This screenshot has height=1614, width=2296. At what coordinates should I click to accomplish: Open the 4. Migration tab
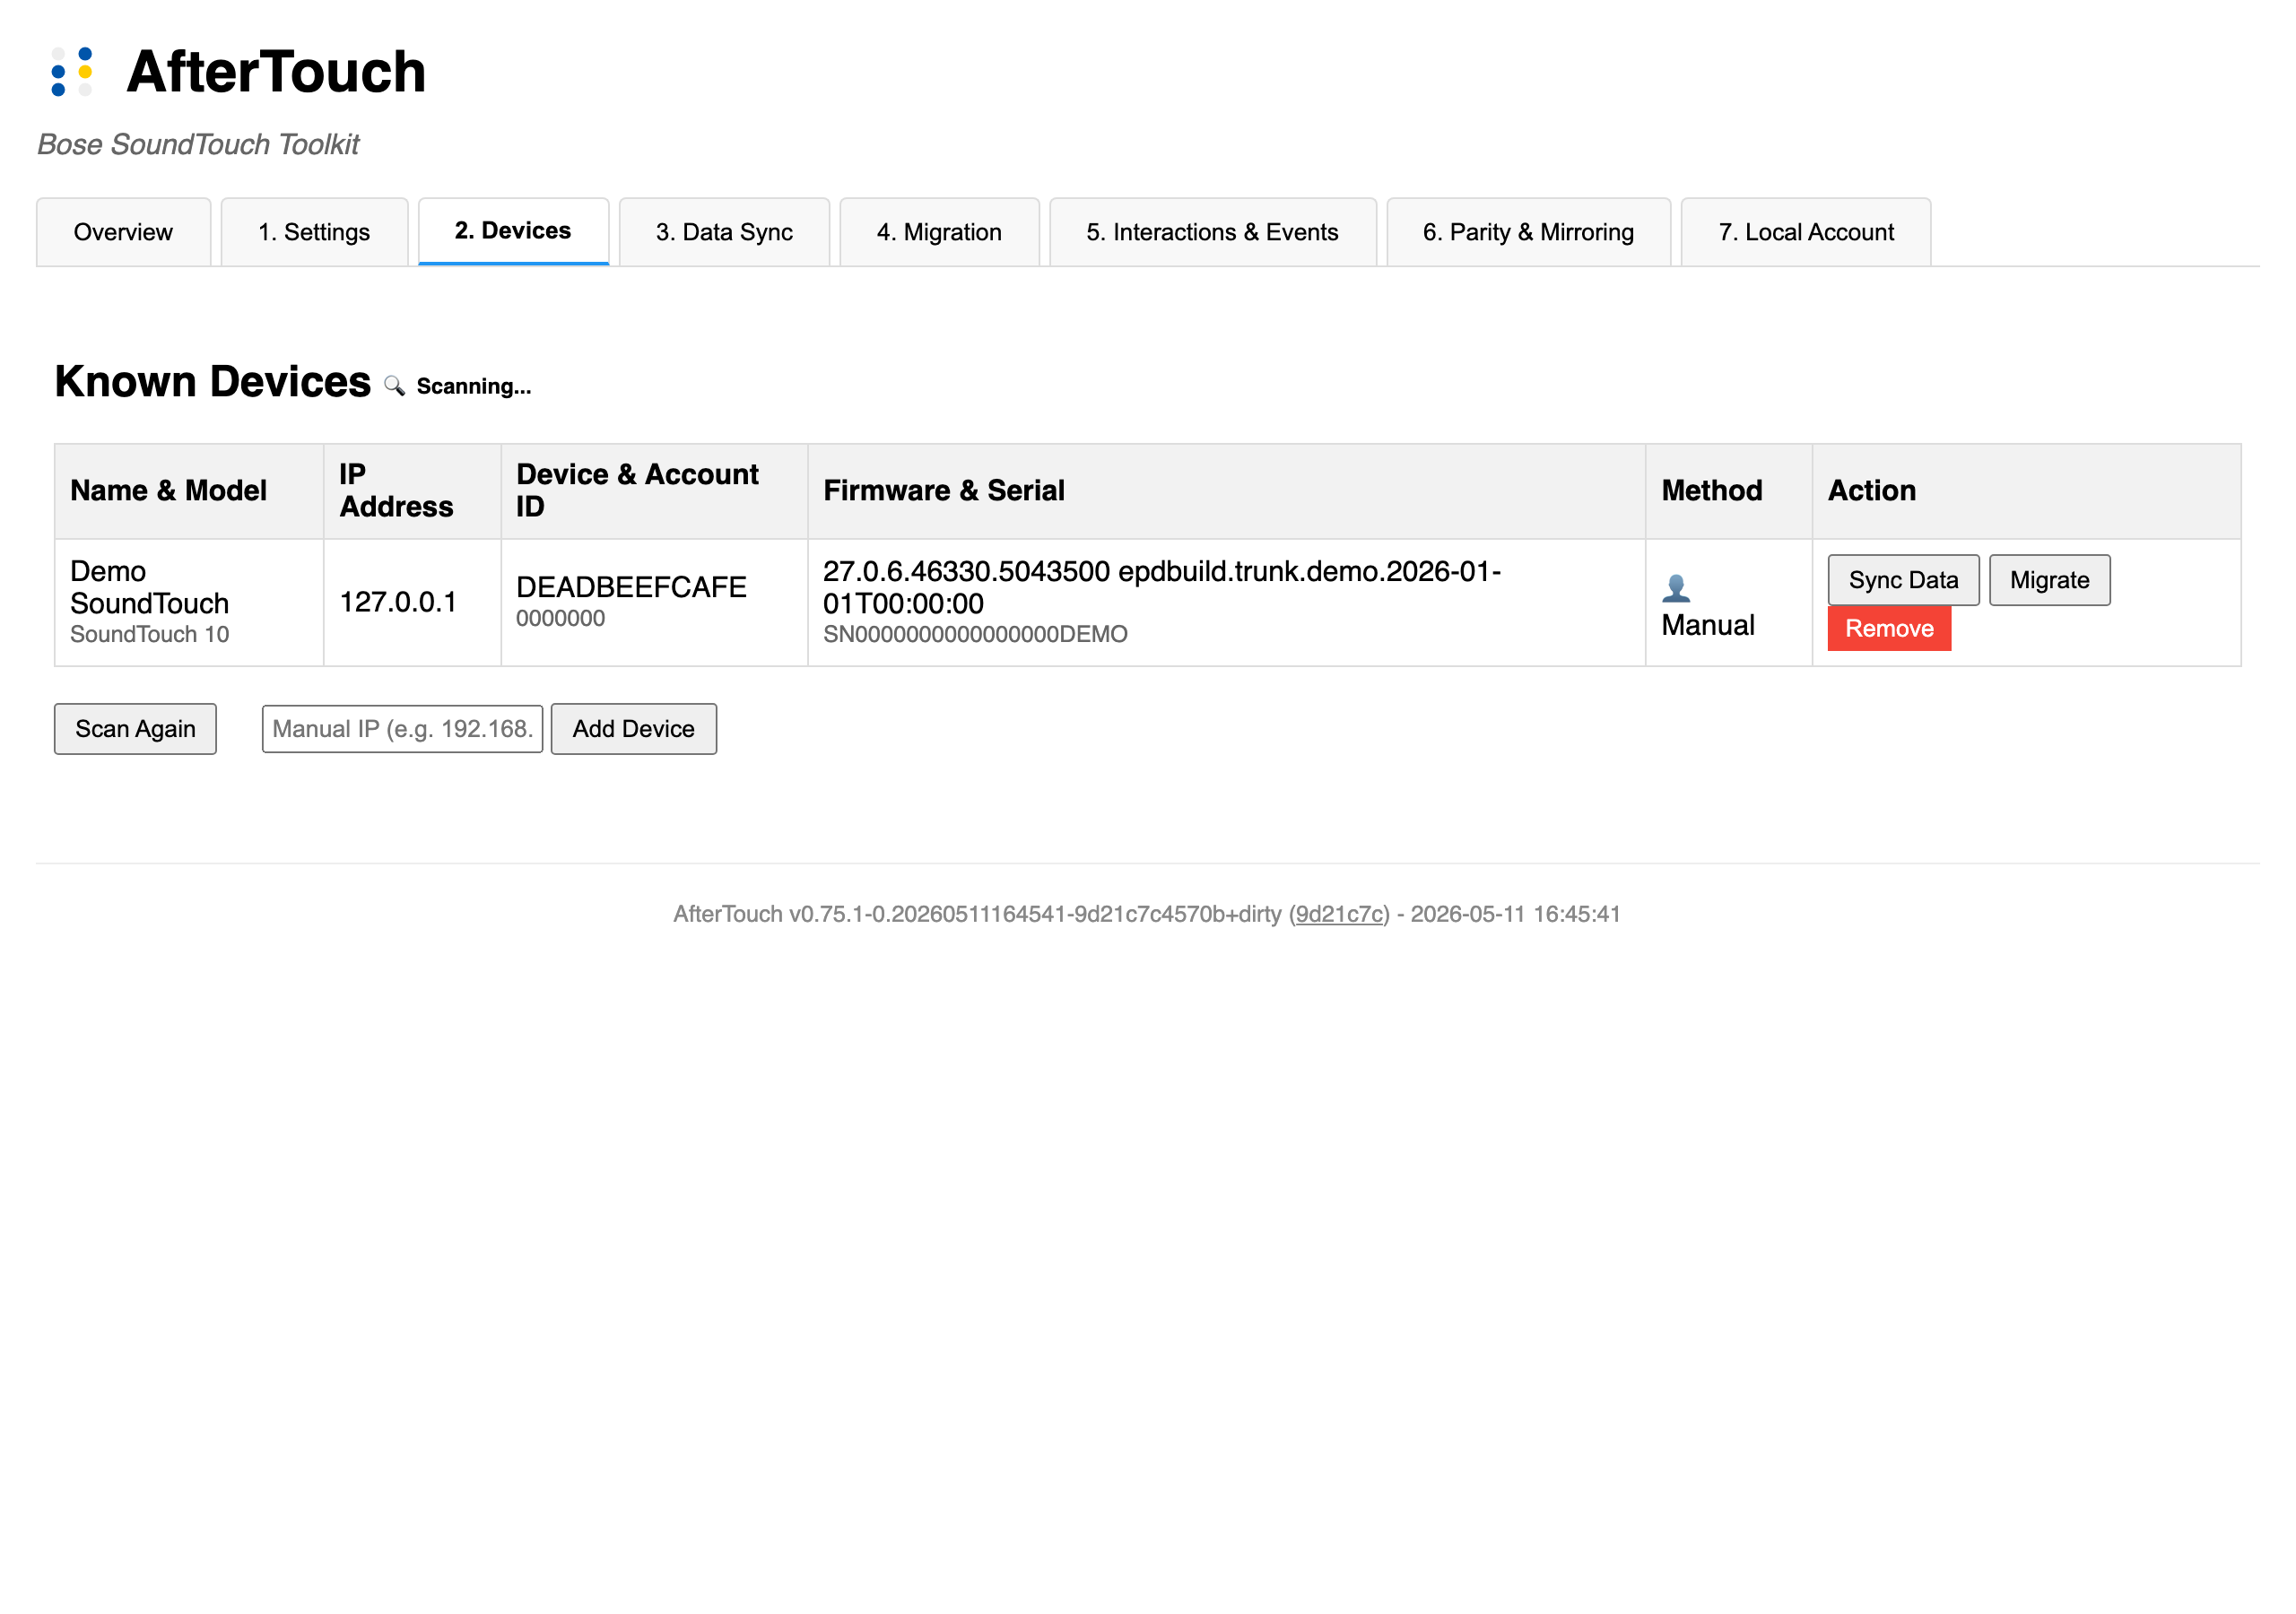coord(939,232)
